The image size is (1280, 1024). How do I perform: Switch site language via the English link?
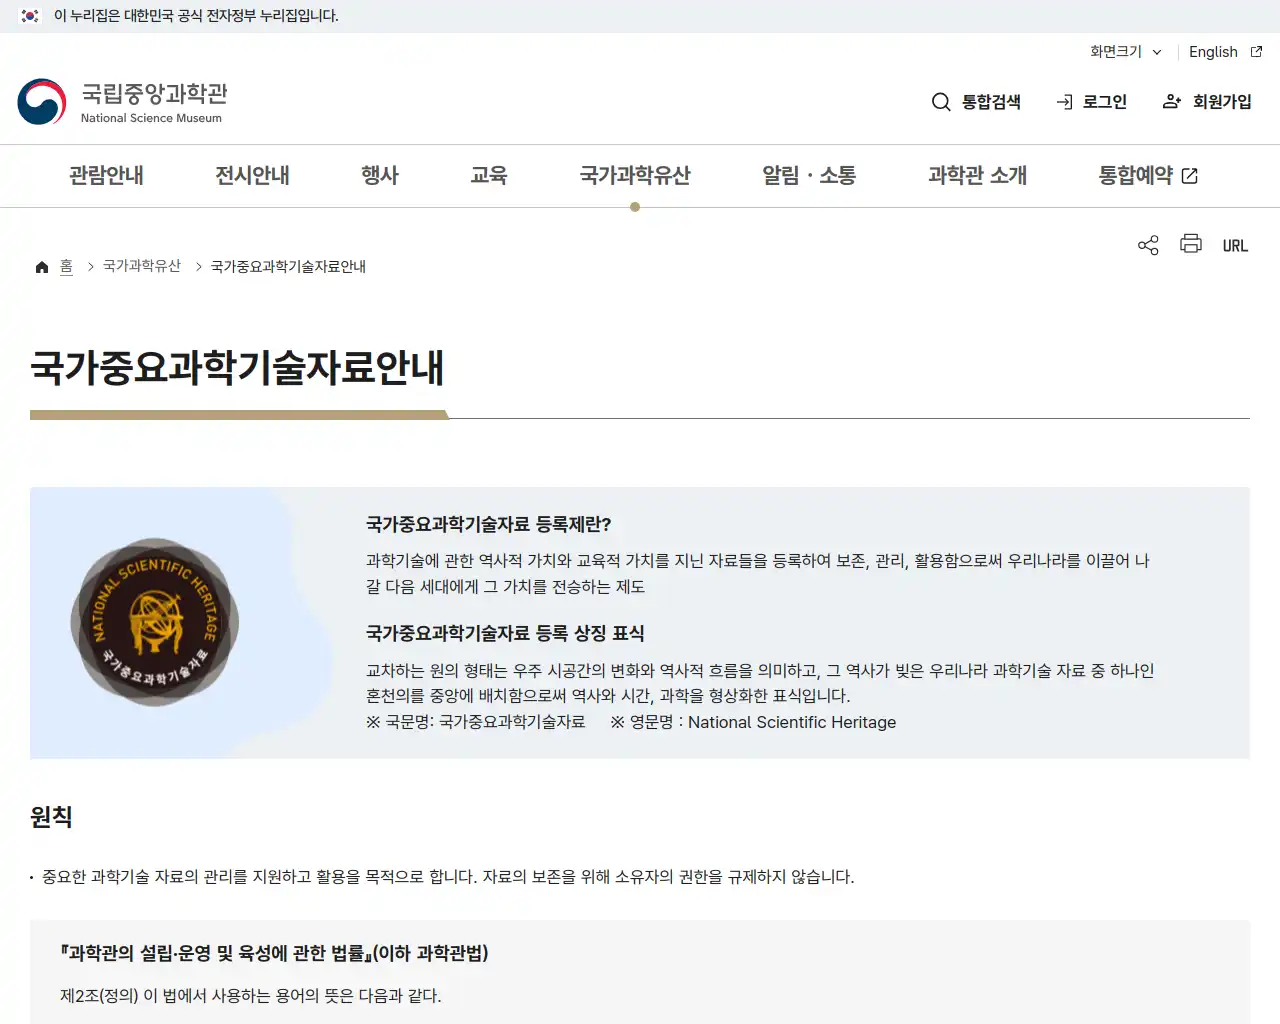pos(1213,52)
